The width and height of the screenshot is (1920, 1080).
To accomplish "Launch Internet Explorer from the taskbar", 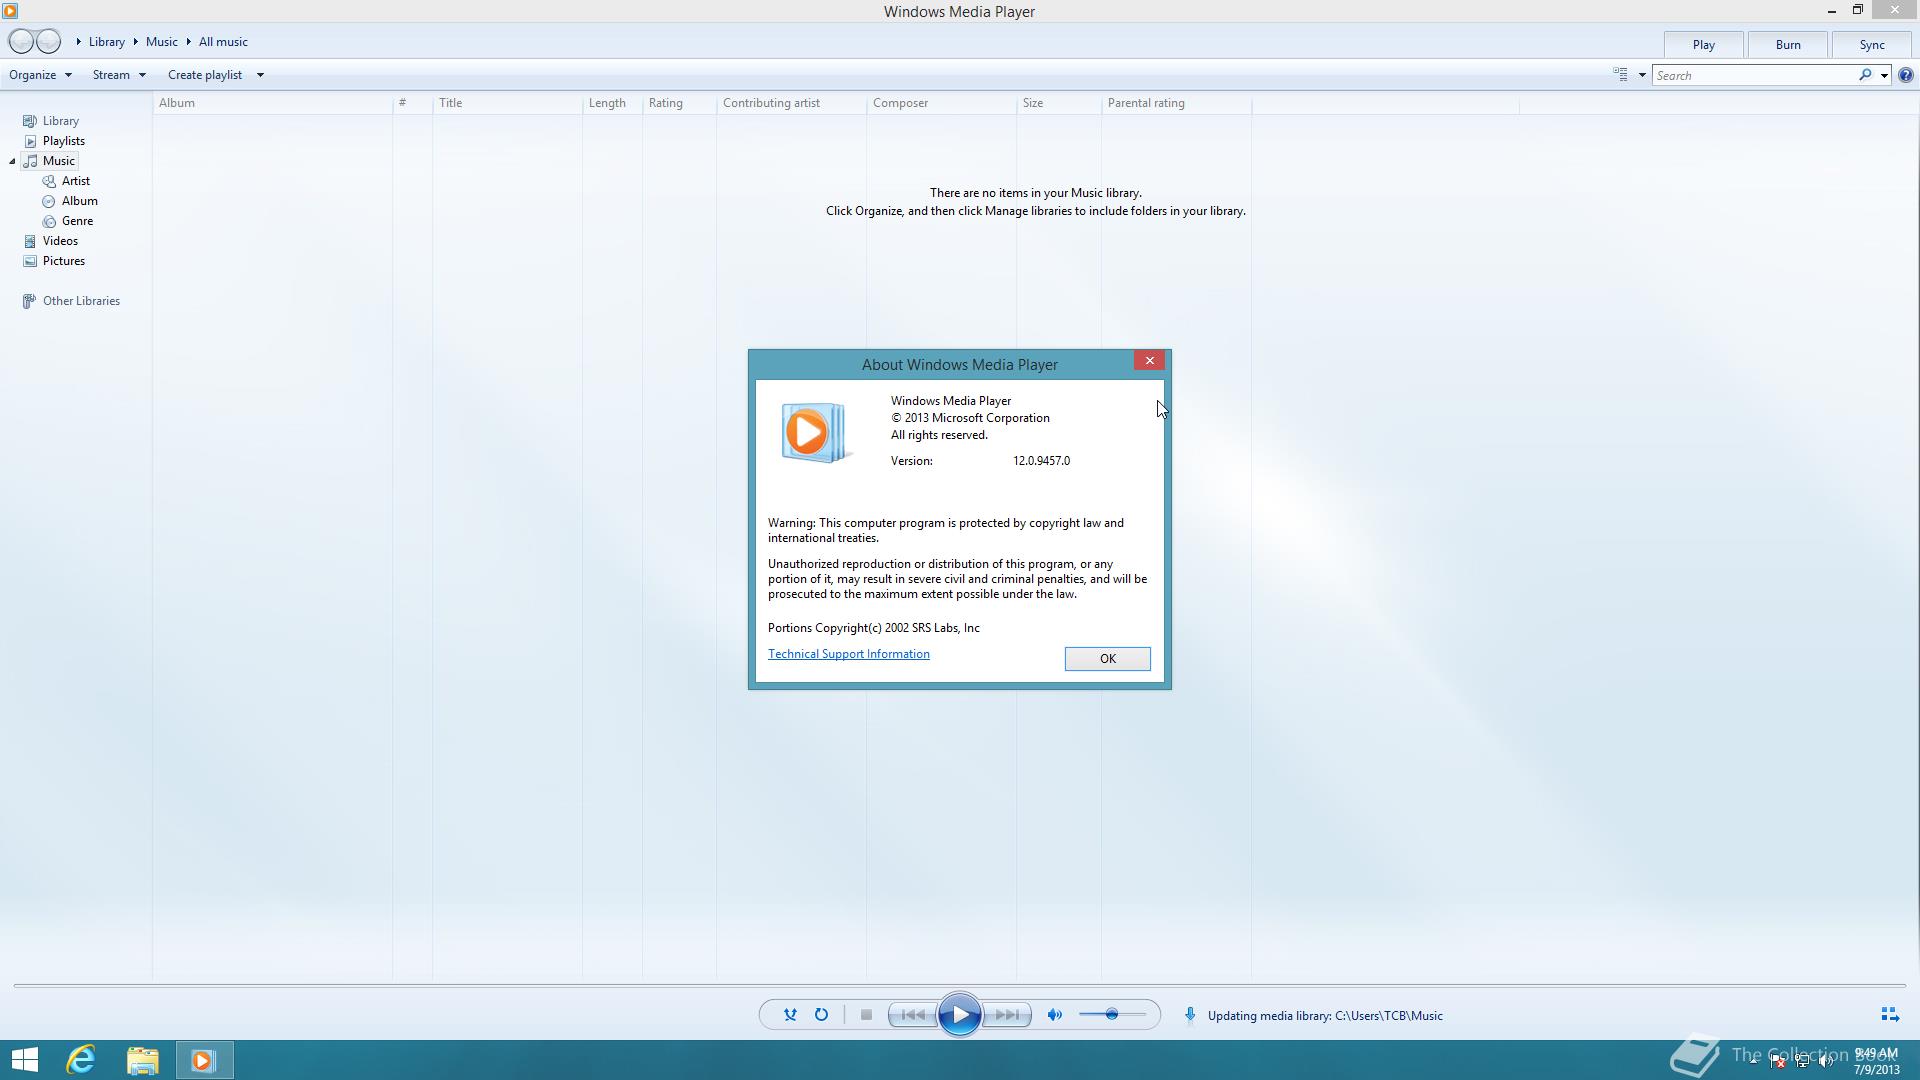I will tap(81, 1060).
